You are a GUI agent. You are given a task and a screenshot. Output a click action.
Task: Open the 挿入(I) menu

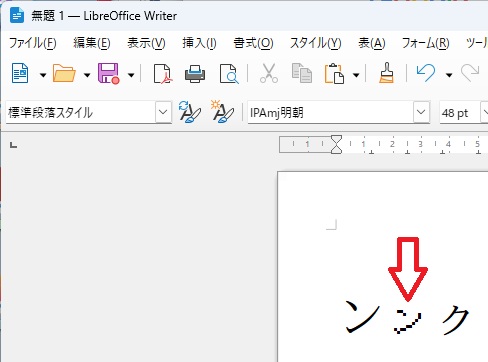[x=199, y=43]
